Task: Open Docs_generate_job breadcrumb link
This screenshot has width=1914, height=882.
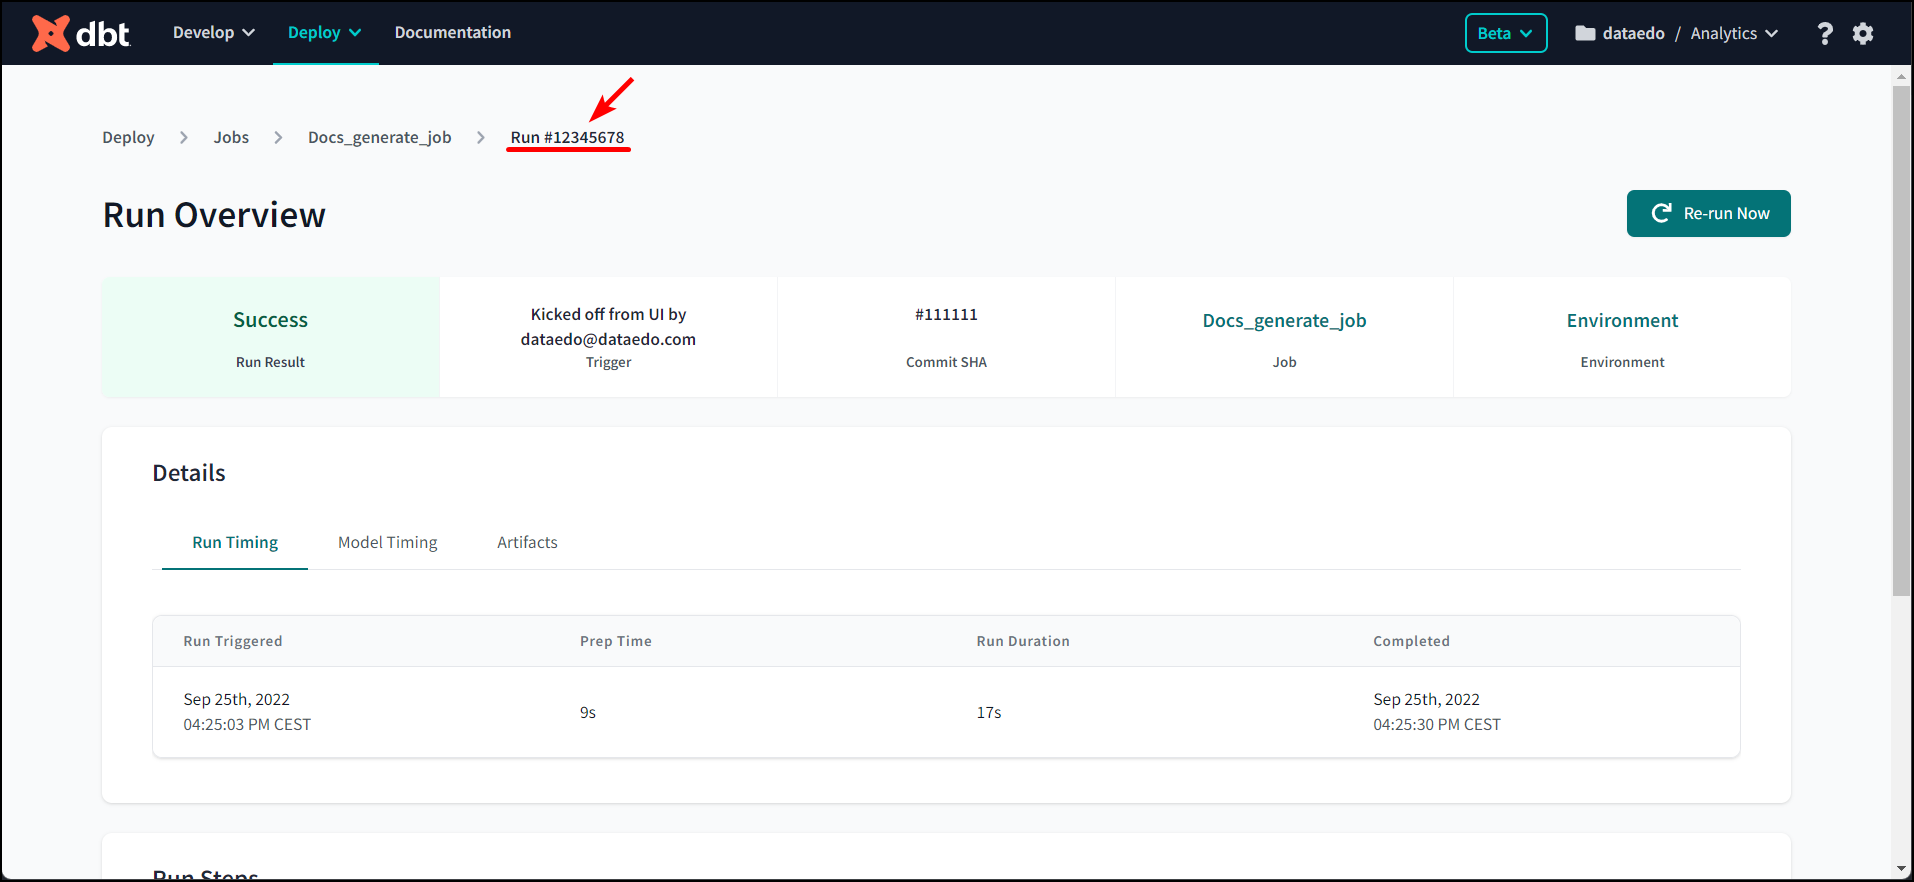Action: coord(379,137)
